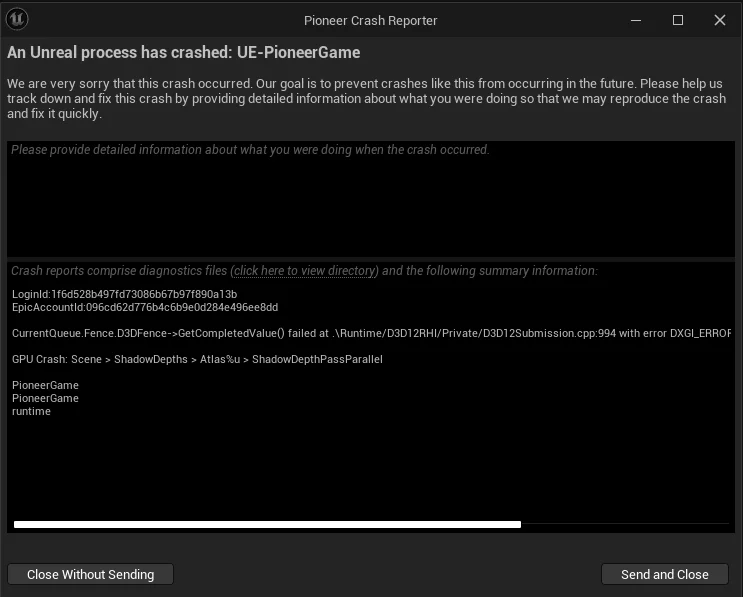Click Send and Close button
743x597 pixels.
tap(664, 574)
